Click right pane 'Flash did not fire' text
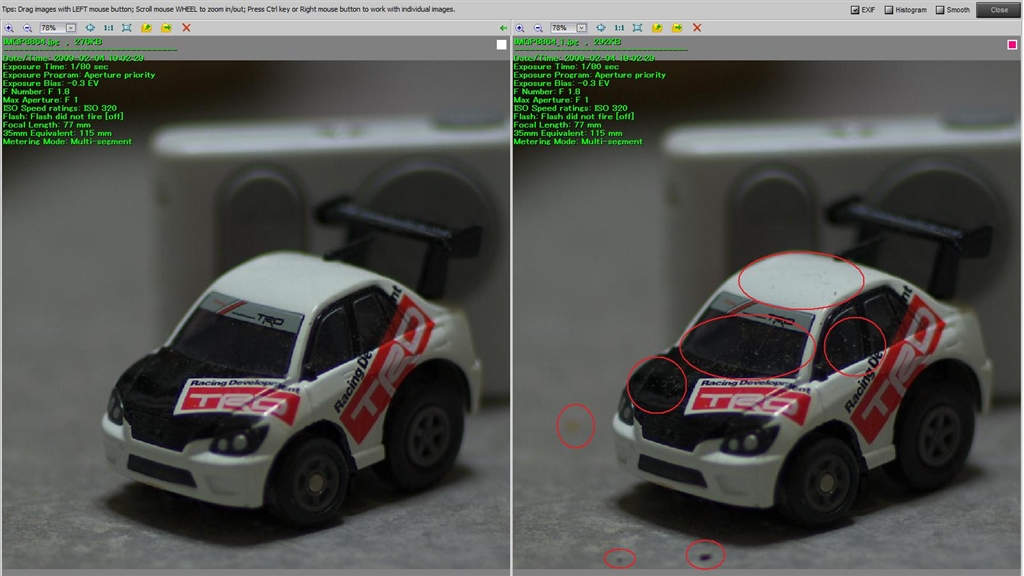Image resolution: width=1024 pixels, height=576 pixels. pos(578,116)
